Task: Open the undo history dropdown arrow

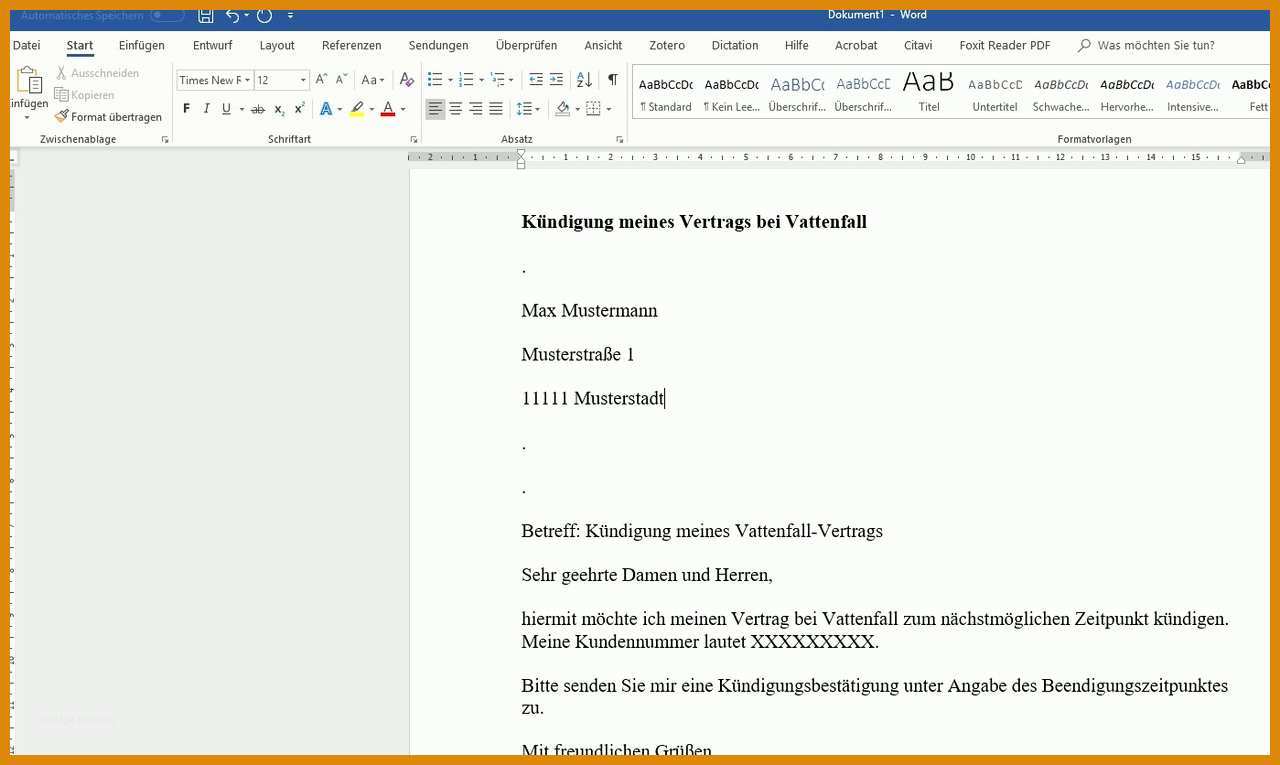Action: [x=246, y=15]
